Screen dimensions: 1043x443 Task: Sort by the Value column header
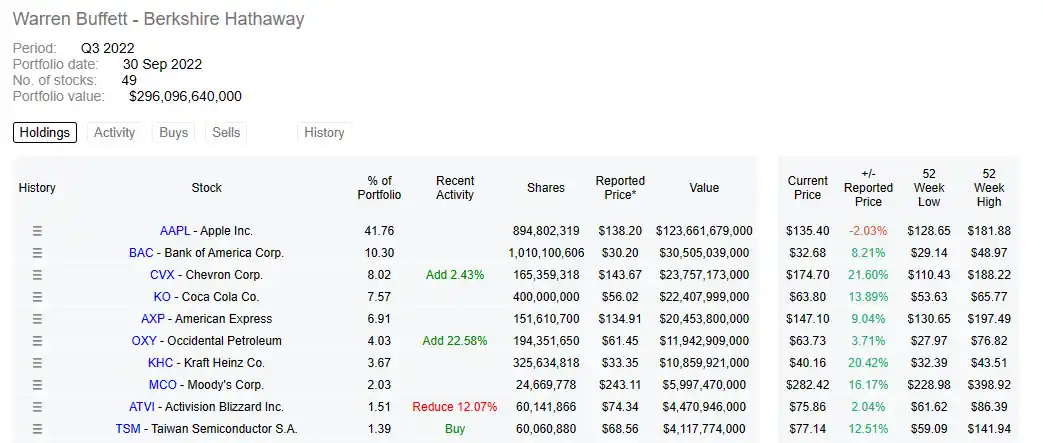pos(704,188)
